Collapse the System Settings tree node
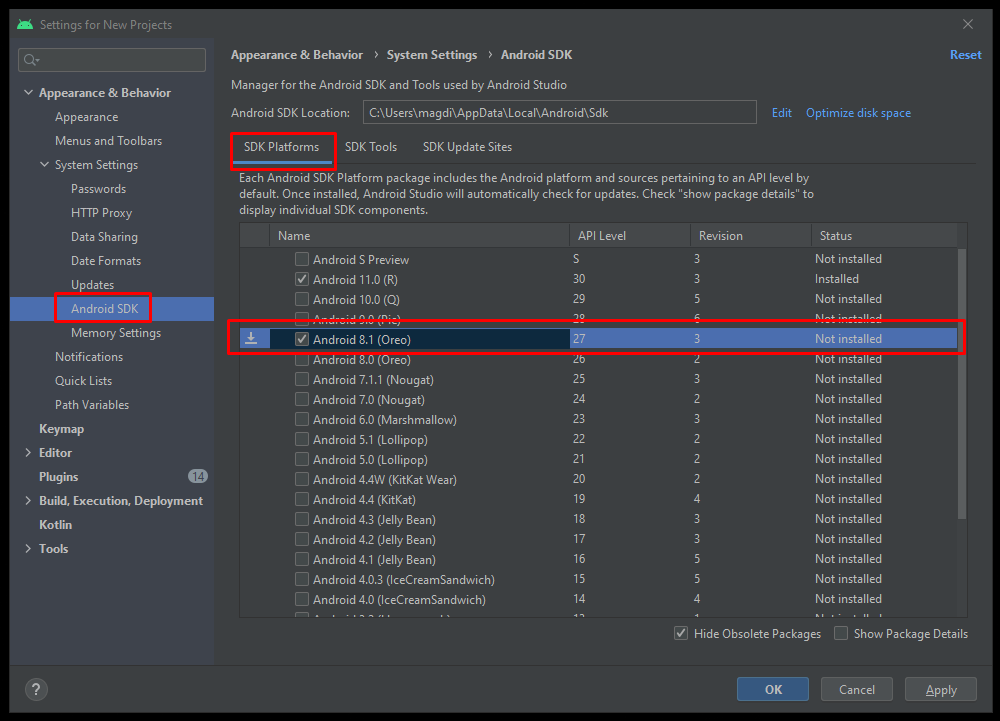The width and height of the screenshot is (1000, 721). pyautogui.click(x=44, y=164)
